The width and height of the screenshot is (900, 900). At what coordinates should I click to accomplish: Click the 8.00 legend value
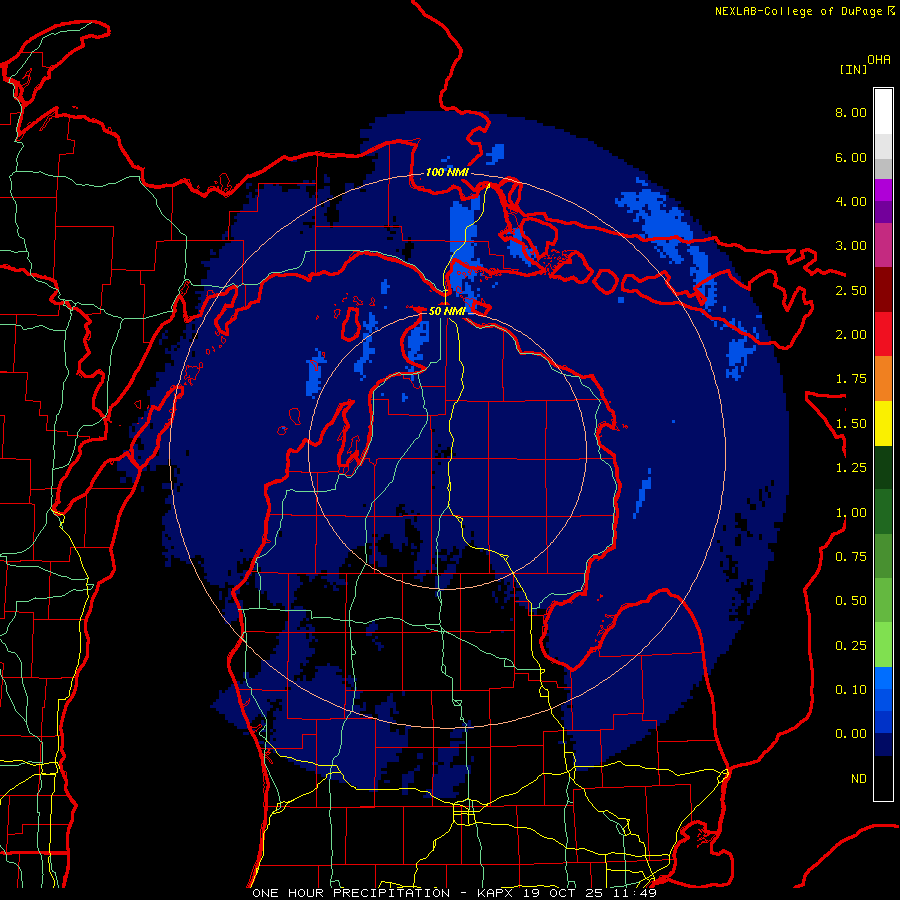[x=851, y=112]
